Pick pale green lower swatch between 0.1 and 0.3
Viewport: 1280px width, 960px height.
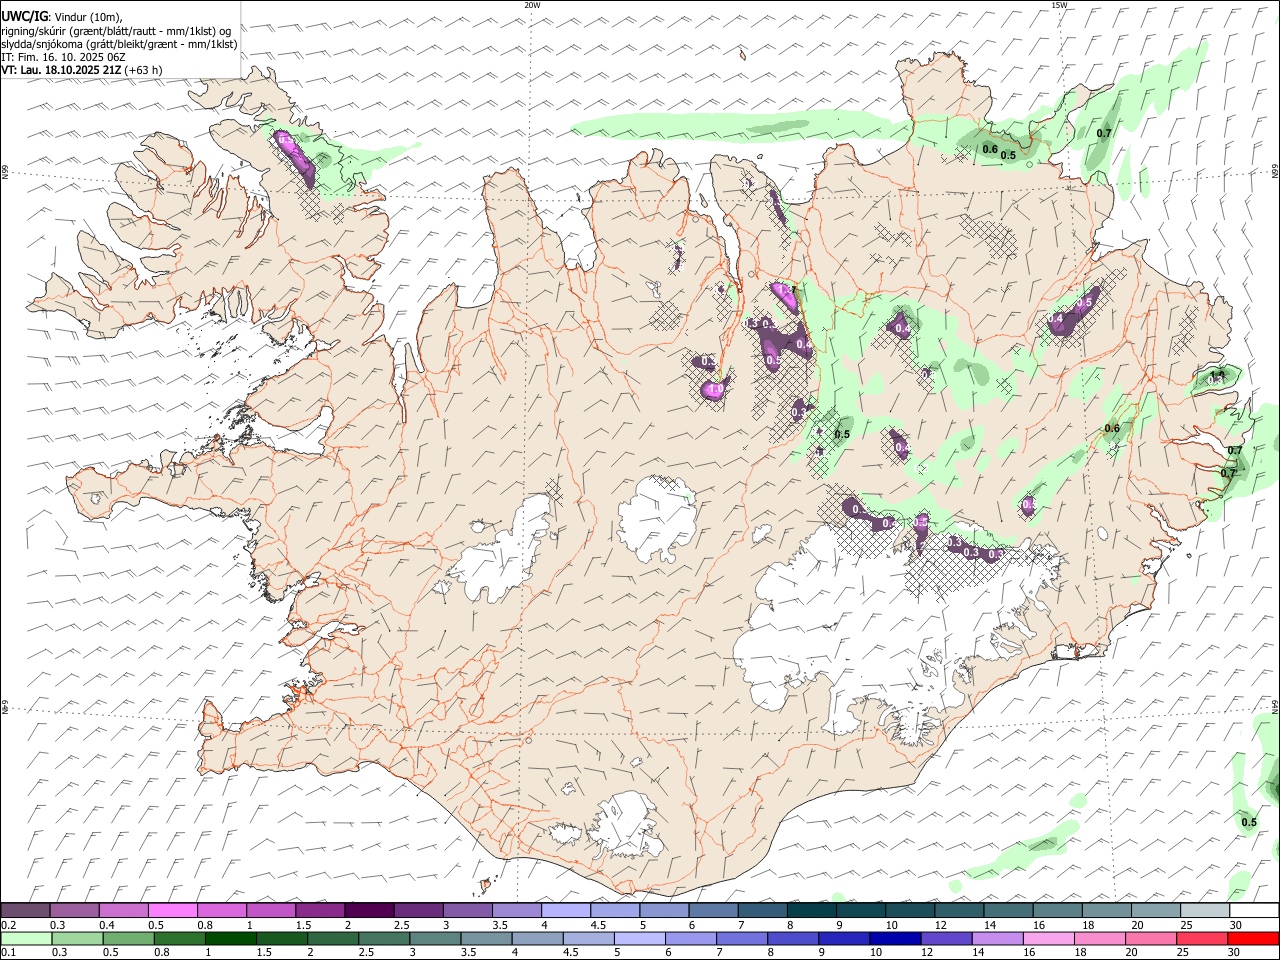click(26, 938)
